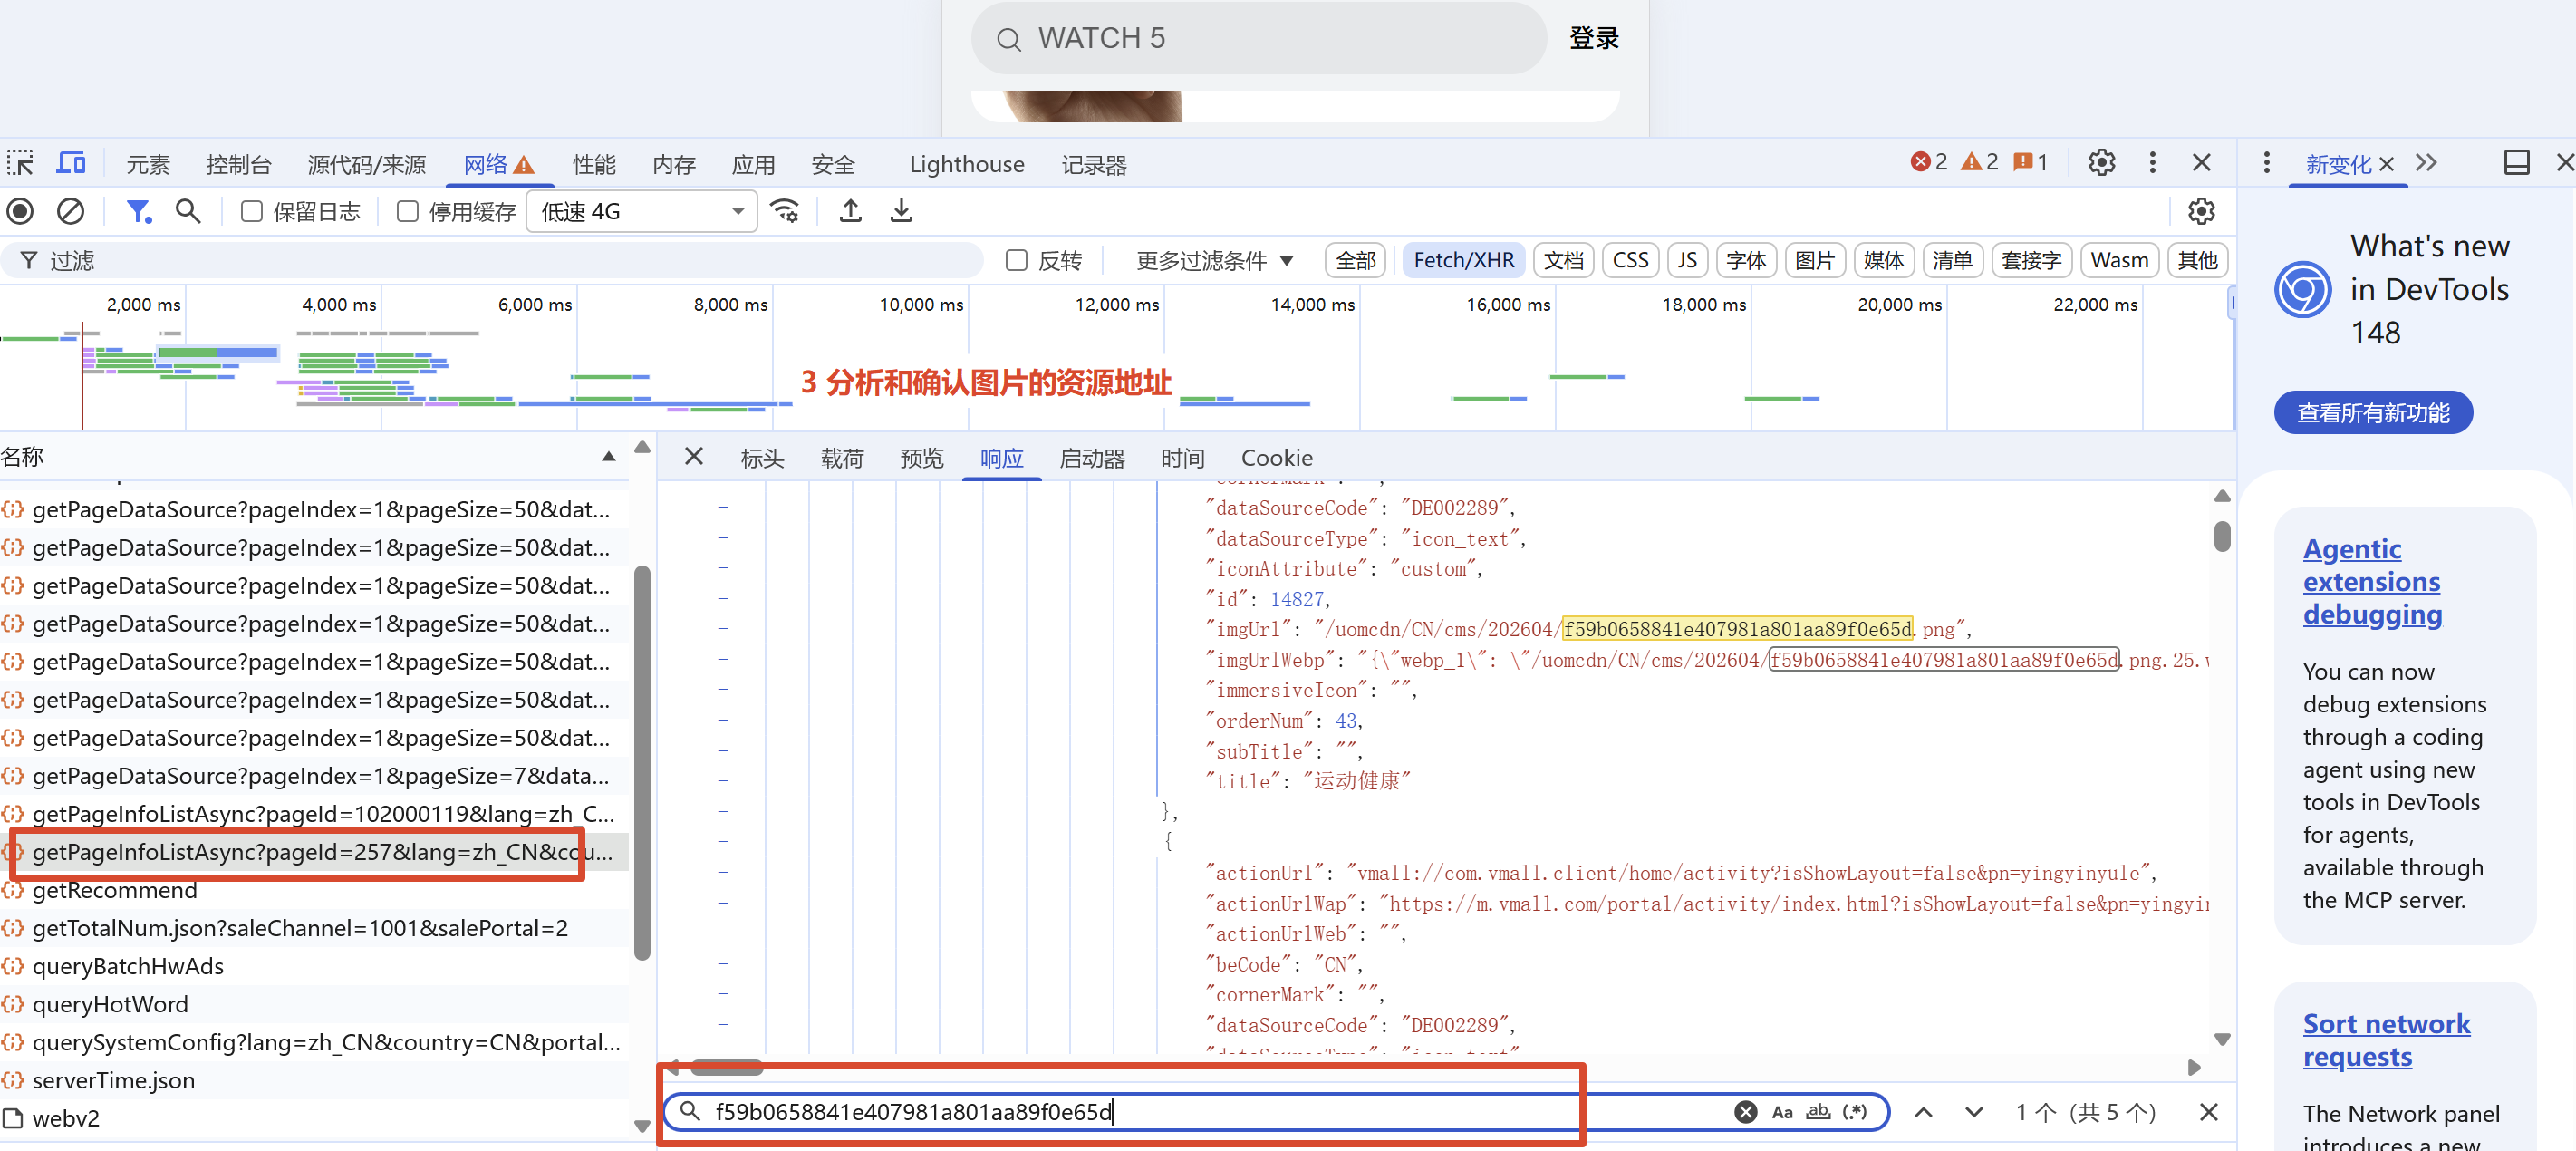The image size is (2576, 1151).
Task: Click the yellow warnings count badge
Action: point(1979,162)
